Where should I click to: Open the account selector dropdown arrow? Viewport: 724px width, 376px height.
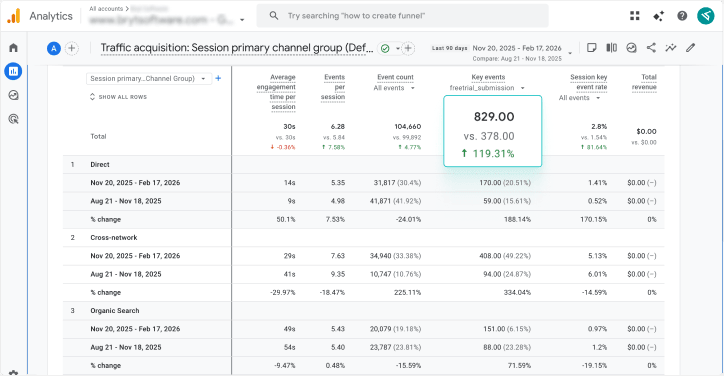coord(242,20)
